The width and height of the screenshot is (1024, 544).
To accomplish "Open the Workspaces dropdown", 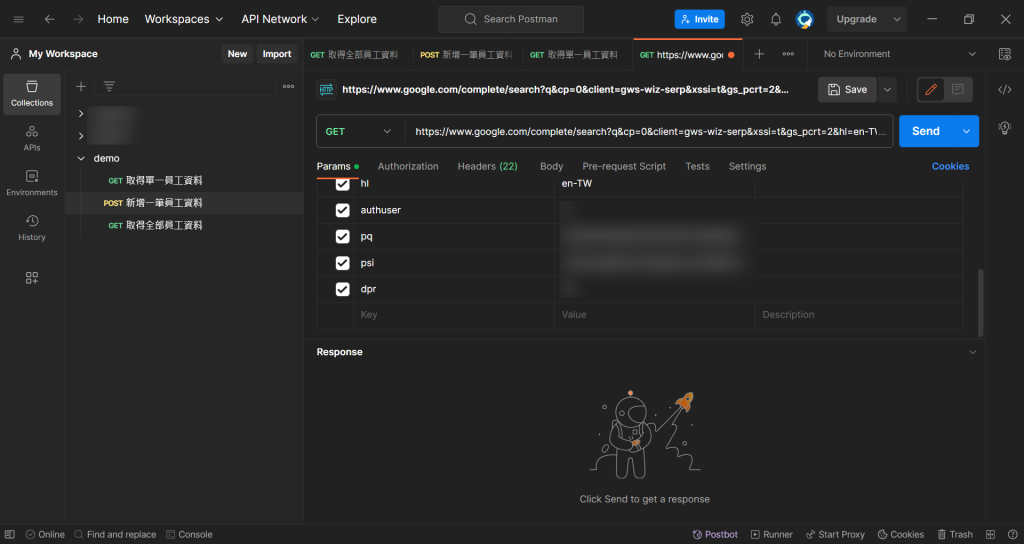I will point(184,20).
